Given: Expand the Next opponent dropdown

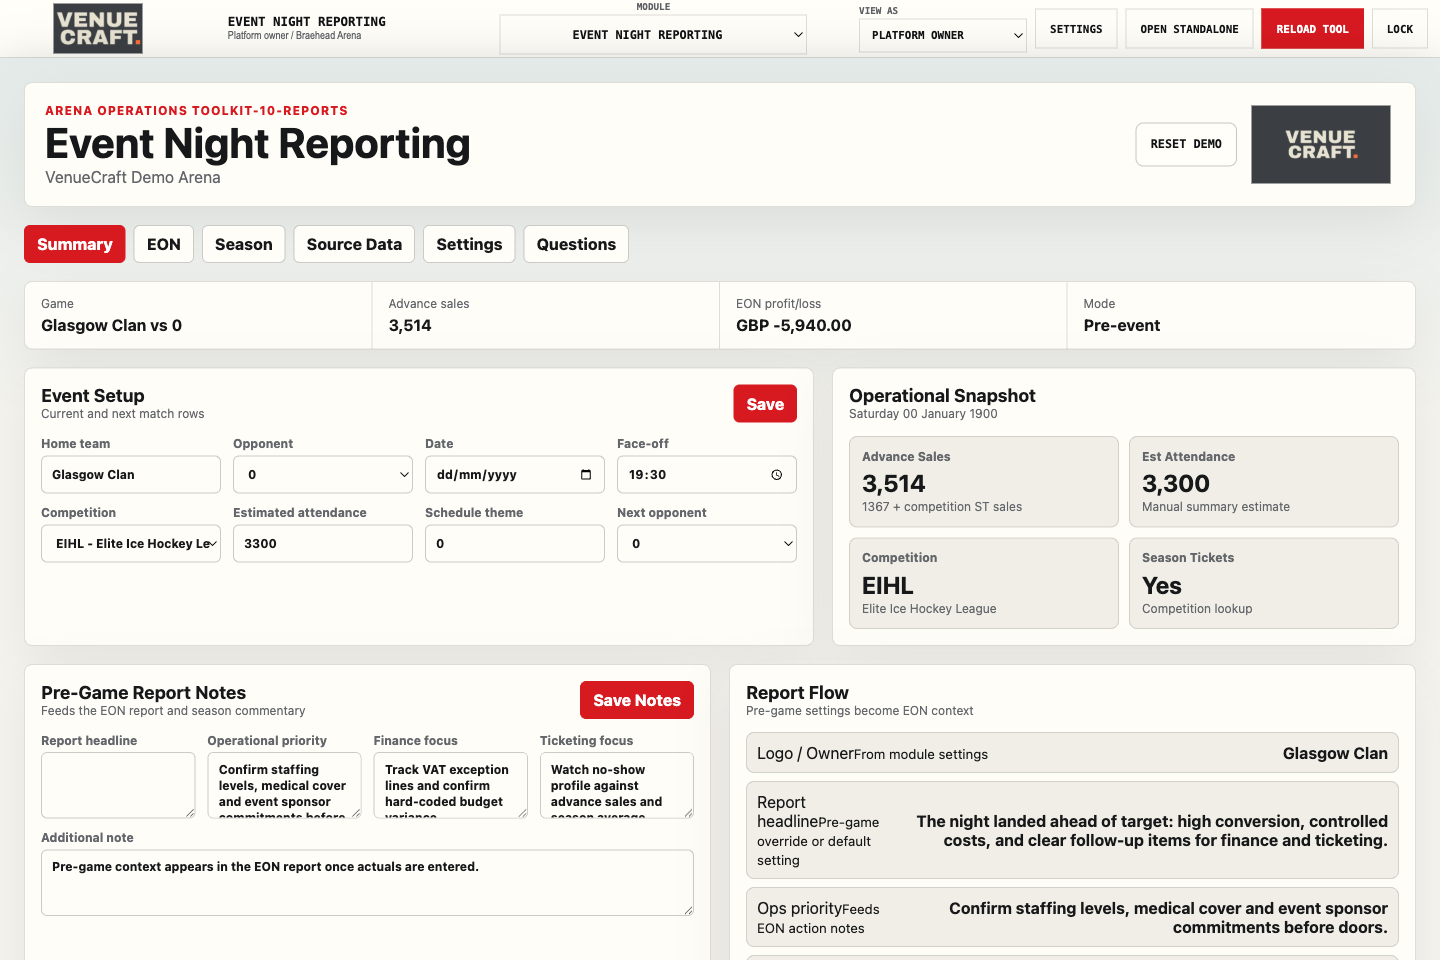Looking at the screenshot, I should [x=707, y=544].
